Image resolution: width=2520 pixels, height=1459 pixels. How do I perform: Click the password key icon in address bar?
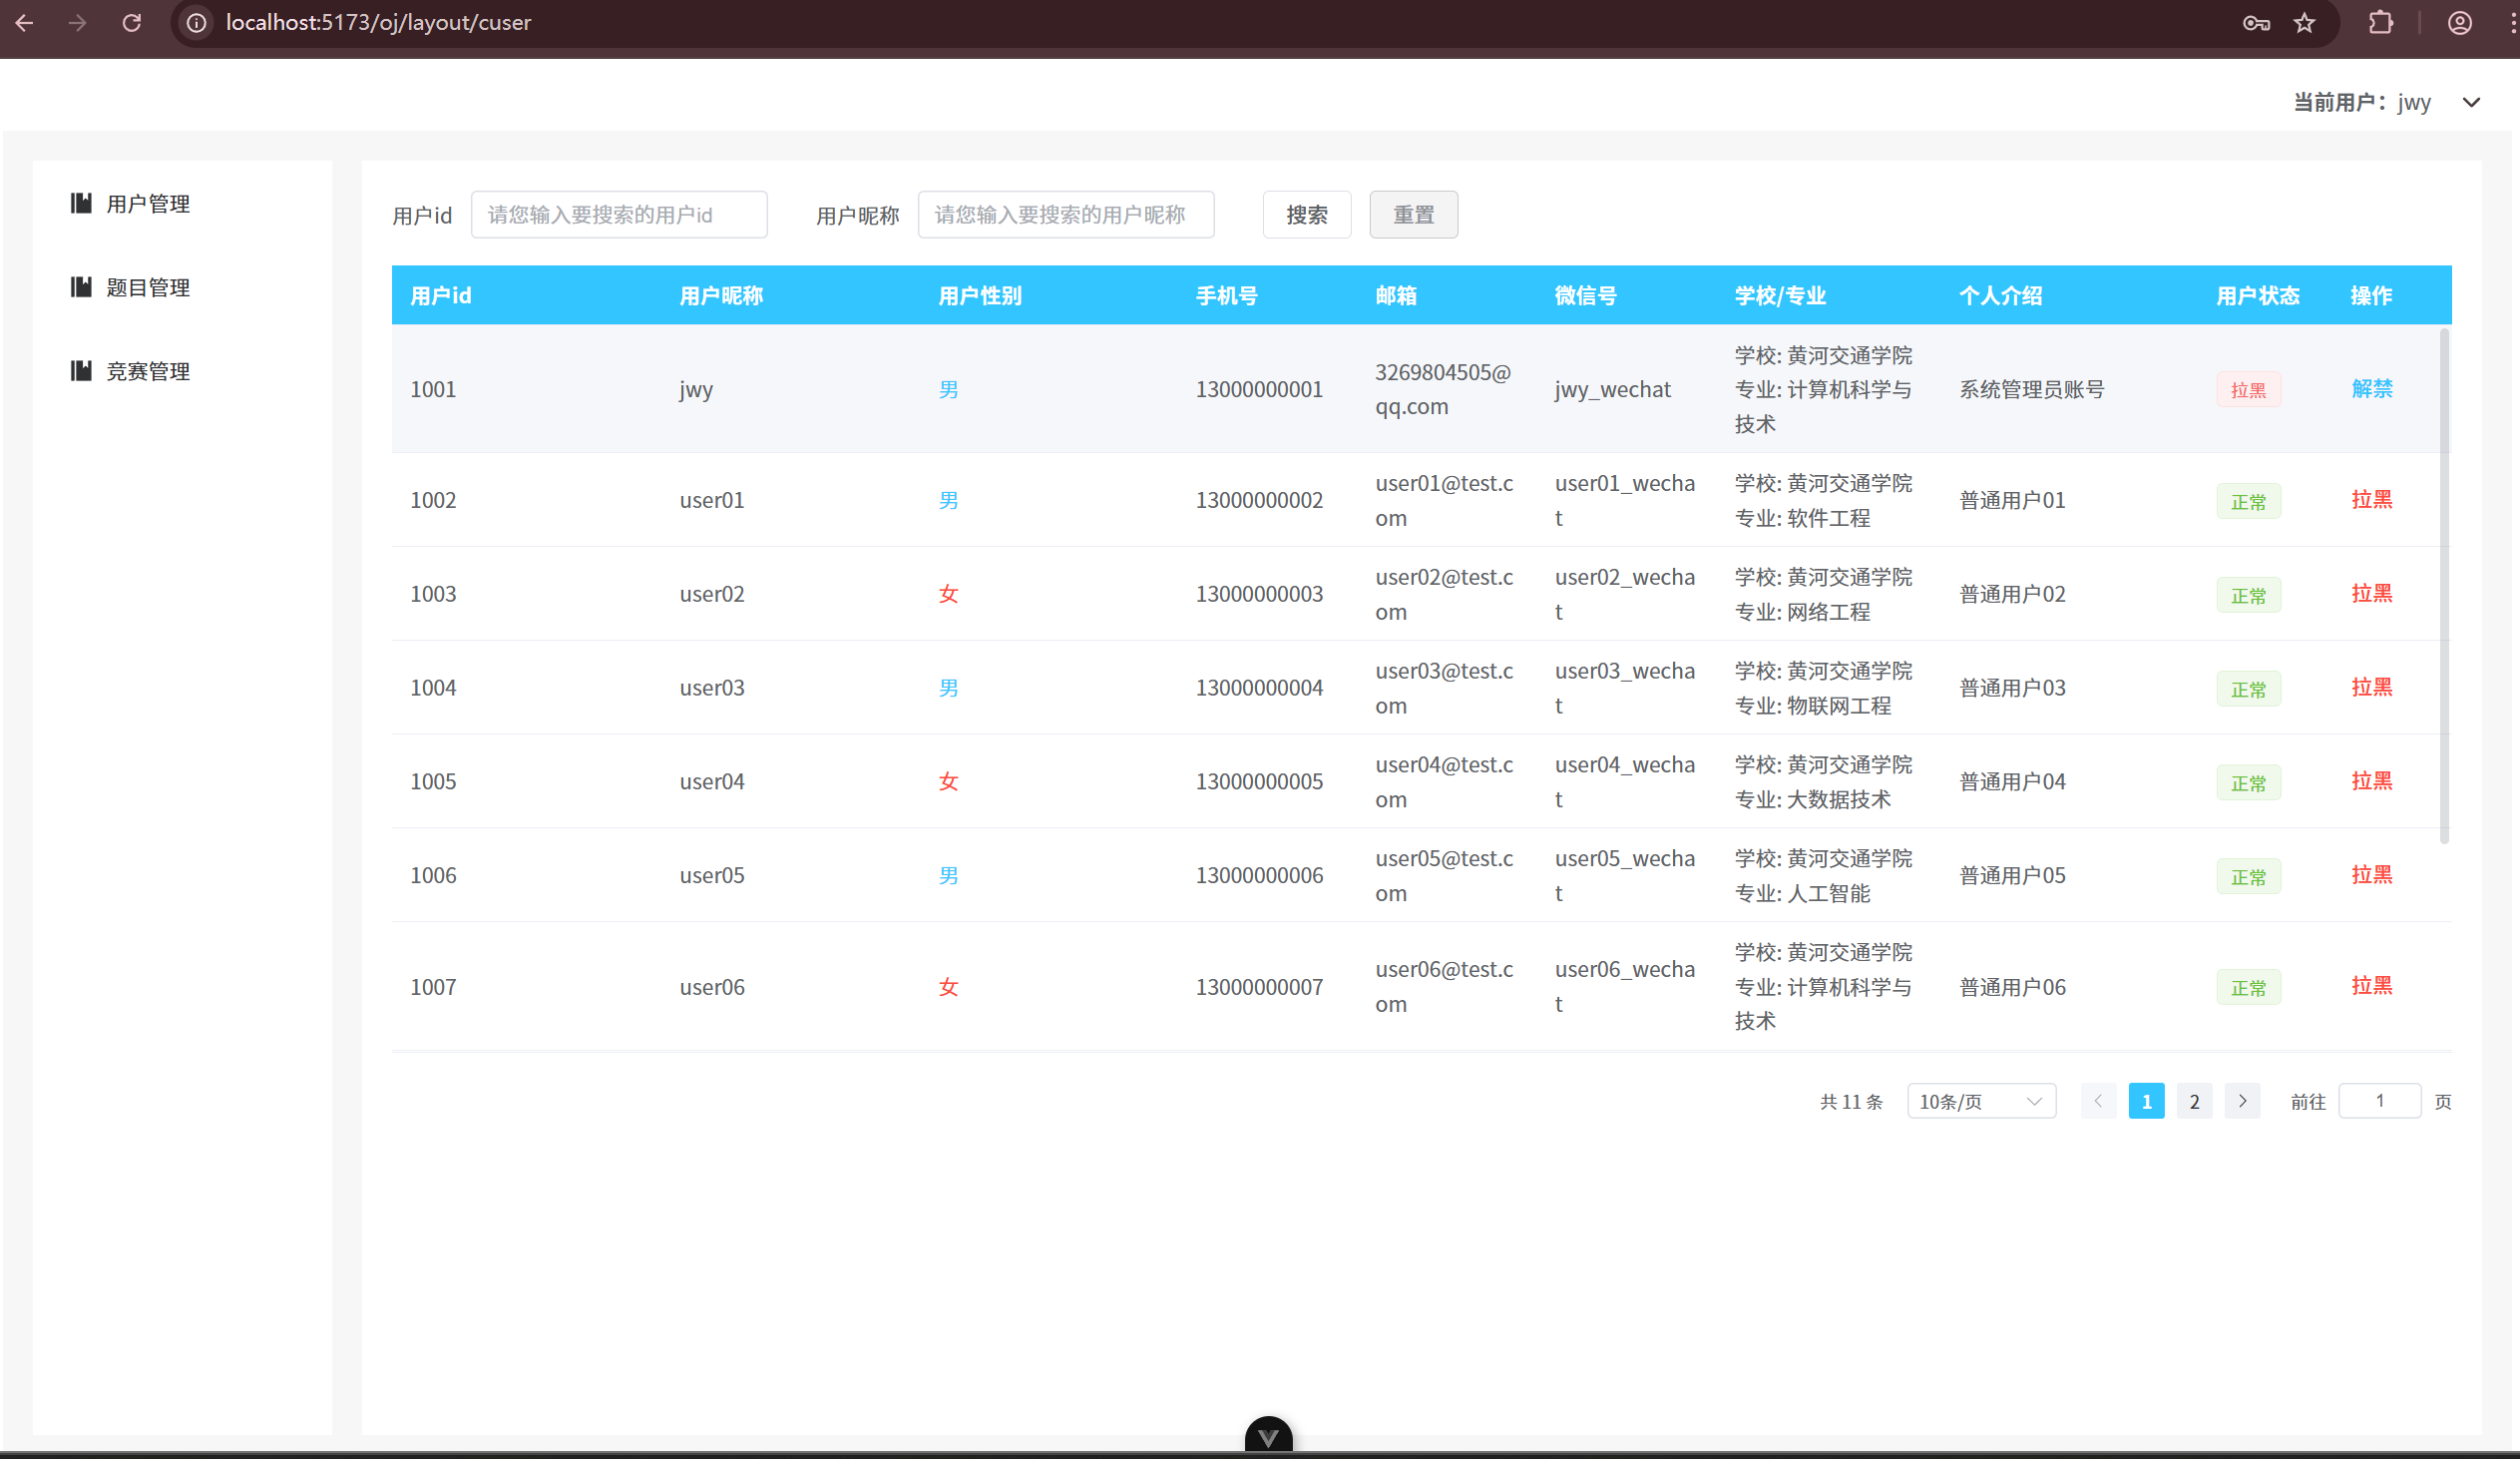point(2255,22)
